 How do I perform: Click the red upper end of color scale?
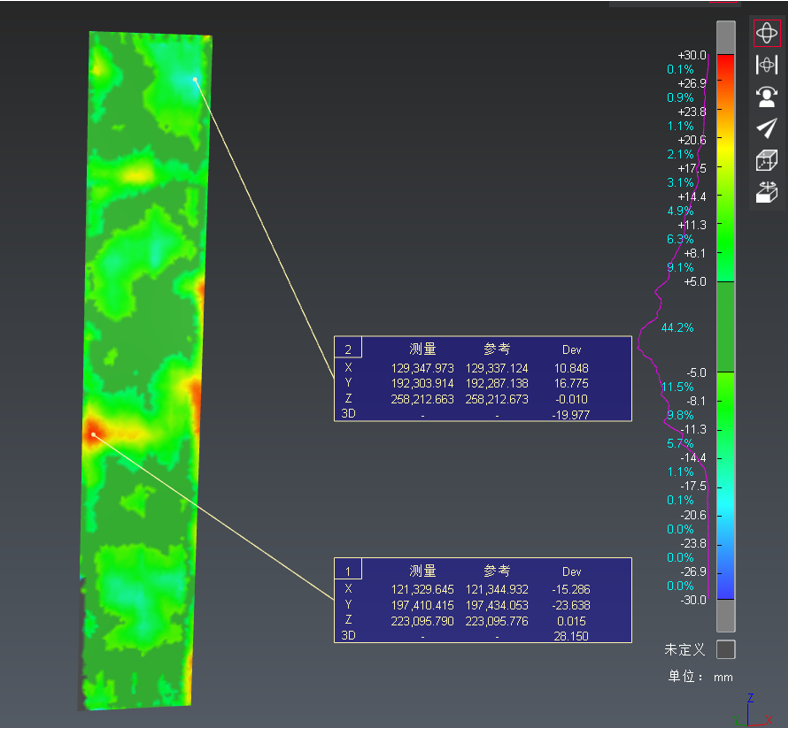click(x=725, y=63)
